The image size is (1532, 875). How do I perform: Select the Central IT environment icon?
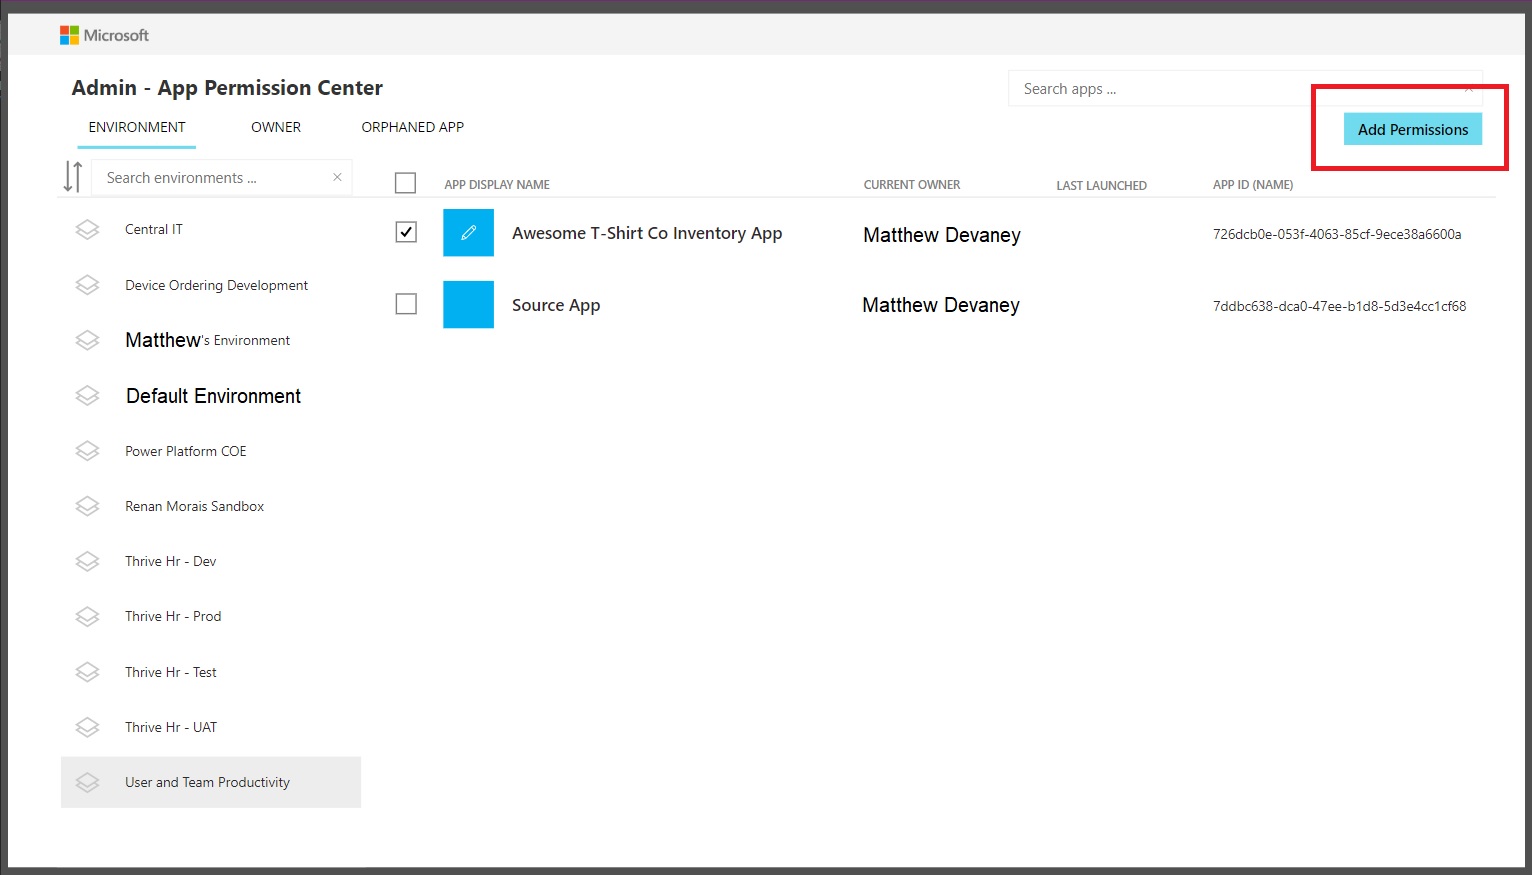pyautogui.click(x=87, y=229)
